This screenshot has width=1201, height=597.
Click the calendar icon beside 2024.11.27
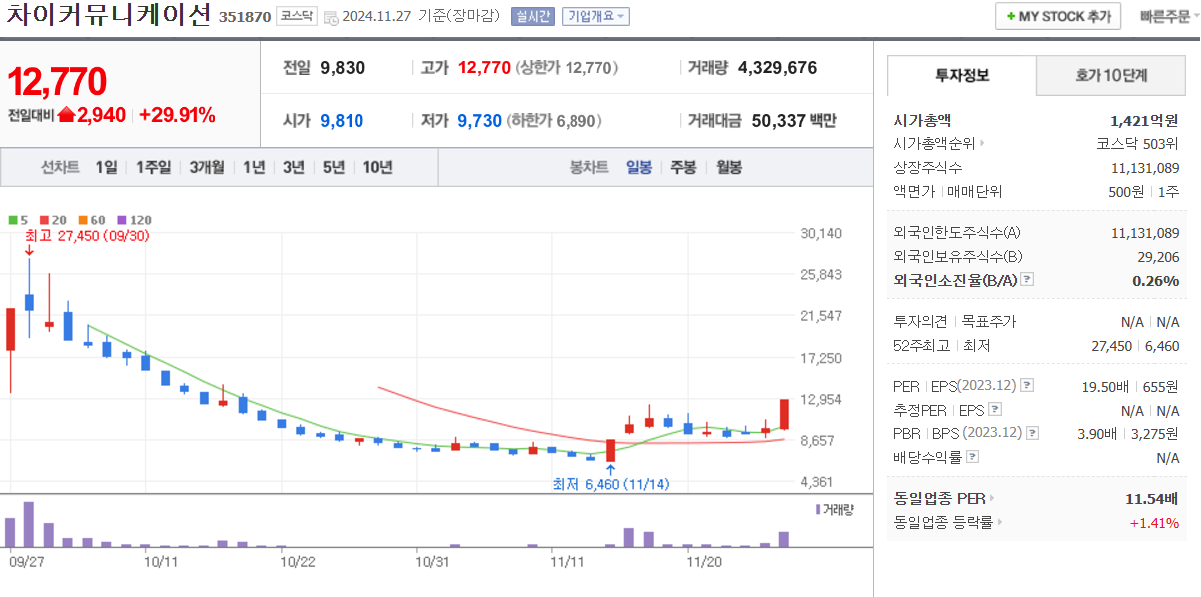330,17
